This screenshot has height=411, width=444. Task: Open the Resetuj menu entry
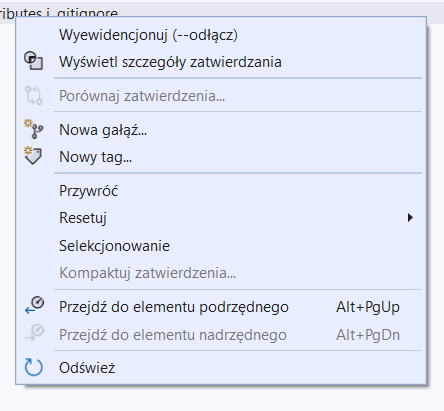[x=221, y=218]
